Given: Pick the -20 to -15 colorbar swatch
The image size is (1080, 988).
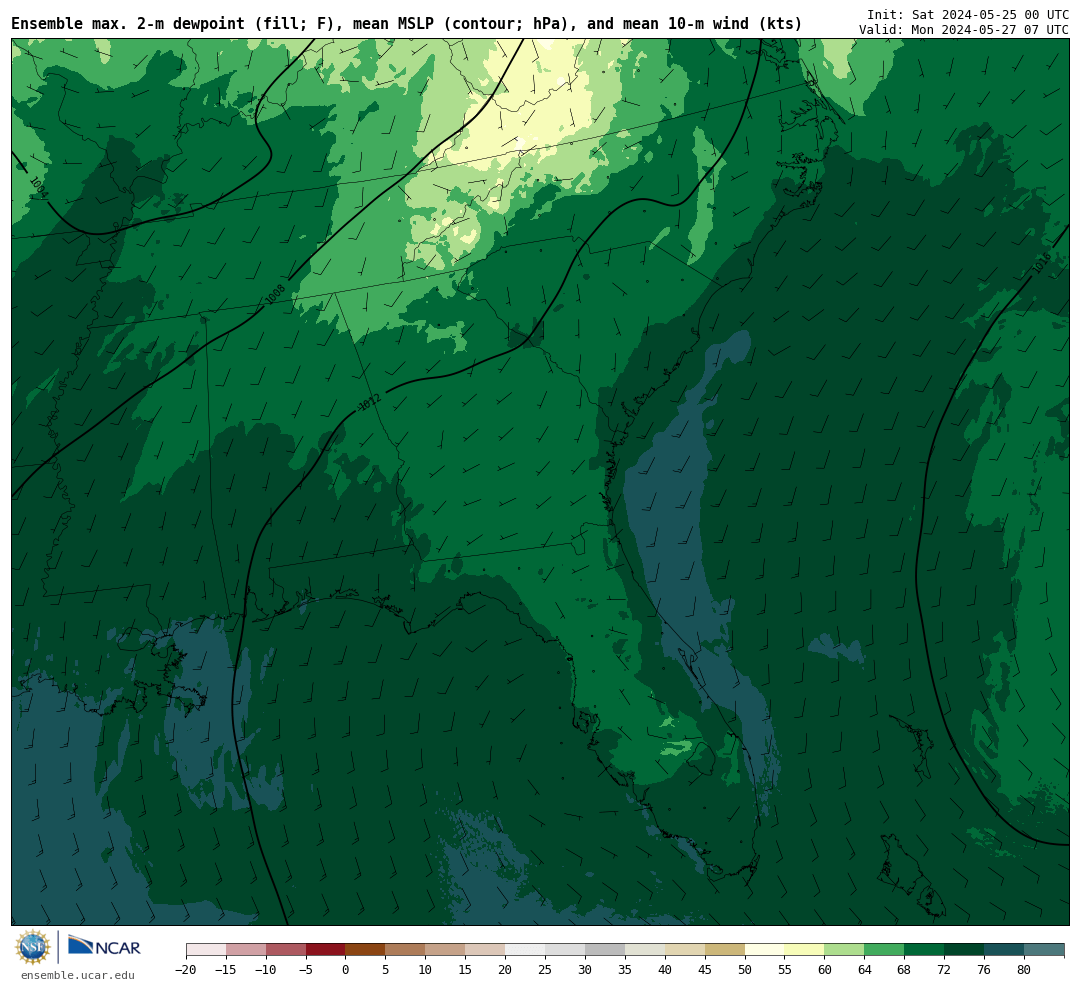Looking at the screenshot, I should [x=206, y=950].
